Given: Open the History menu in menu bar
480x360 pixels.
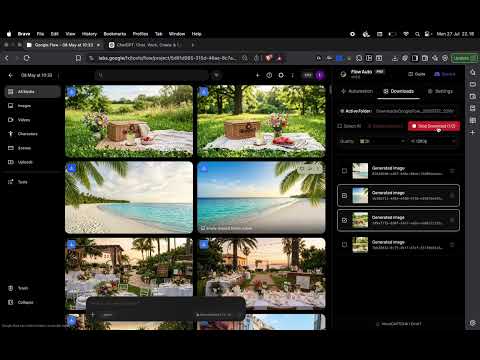Looking at the screenshot, I should pos(89,34).
